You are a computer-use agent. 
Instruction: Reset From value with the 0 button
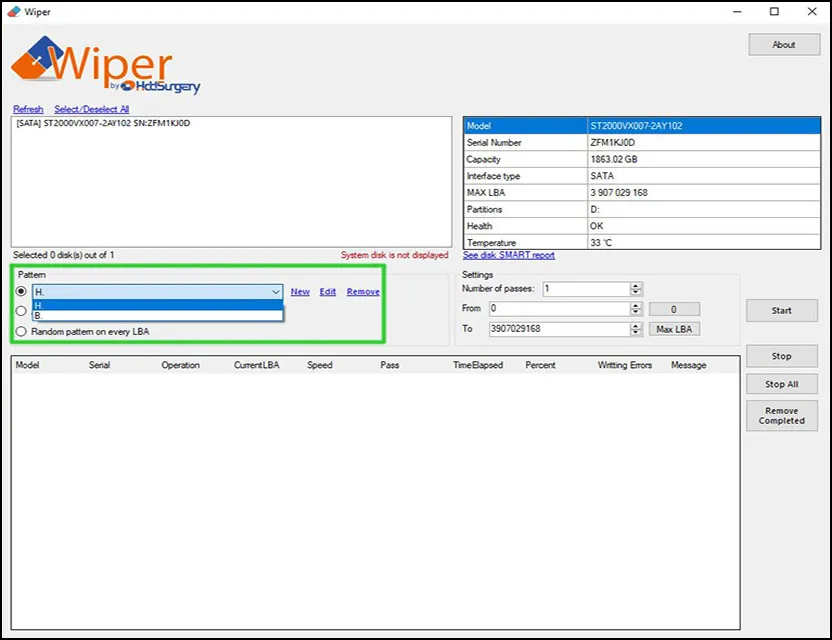click(674, 309)
